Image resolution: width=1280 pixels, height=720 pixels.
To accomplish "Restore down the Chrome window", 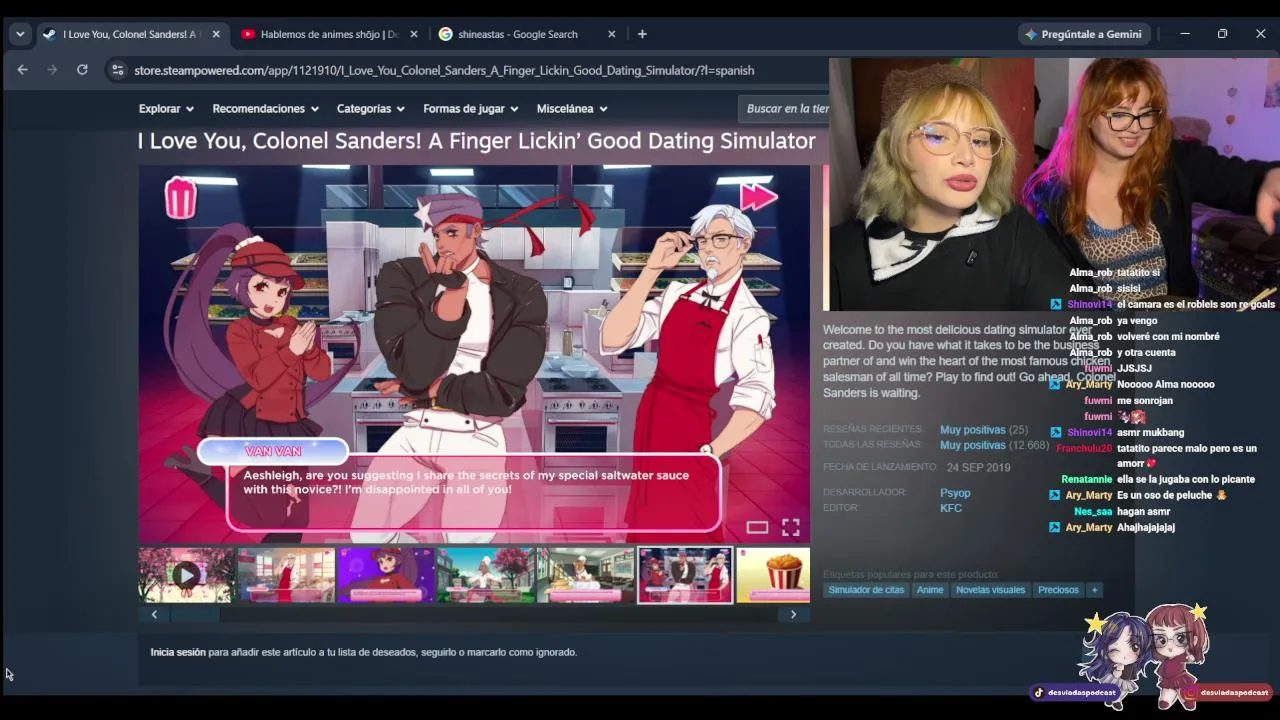I will (1222, 34).
